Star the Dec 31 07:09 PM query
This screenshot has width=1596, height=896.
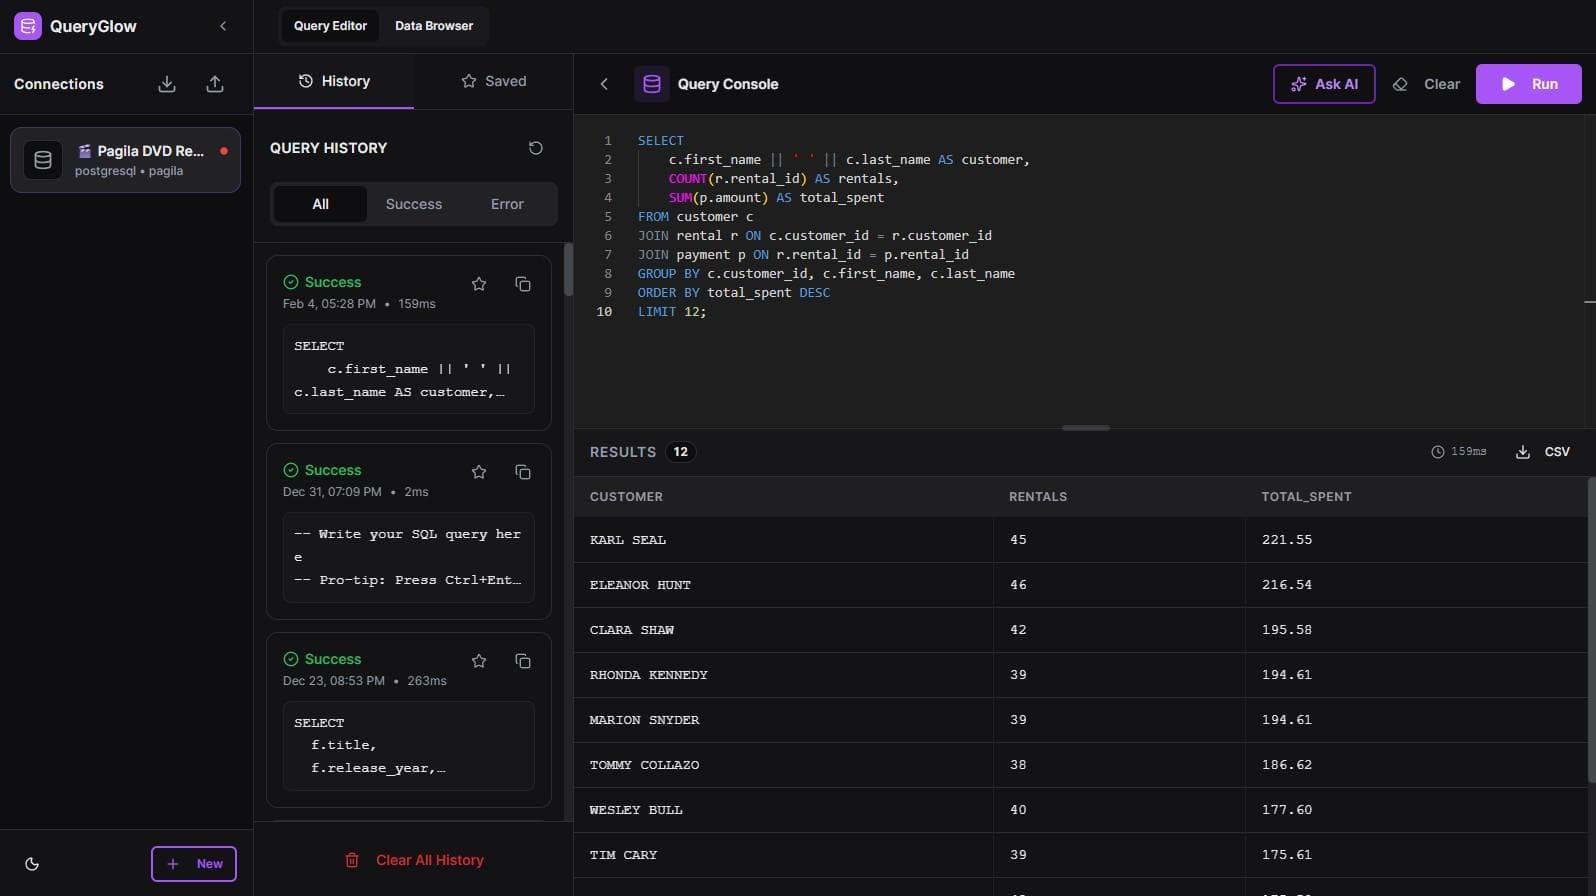tap(479, 472)
